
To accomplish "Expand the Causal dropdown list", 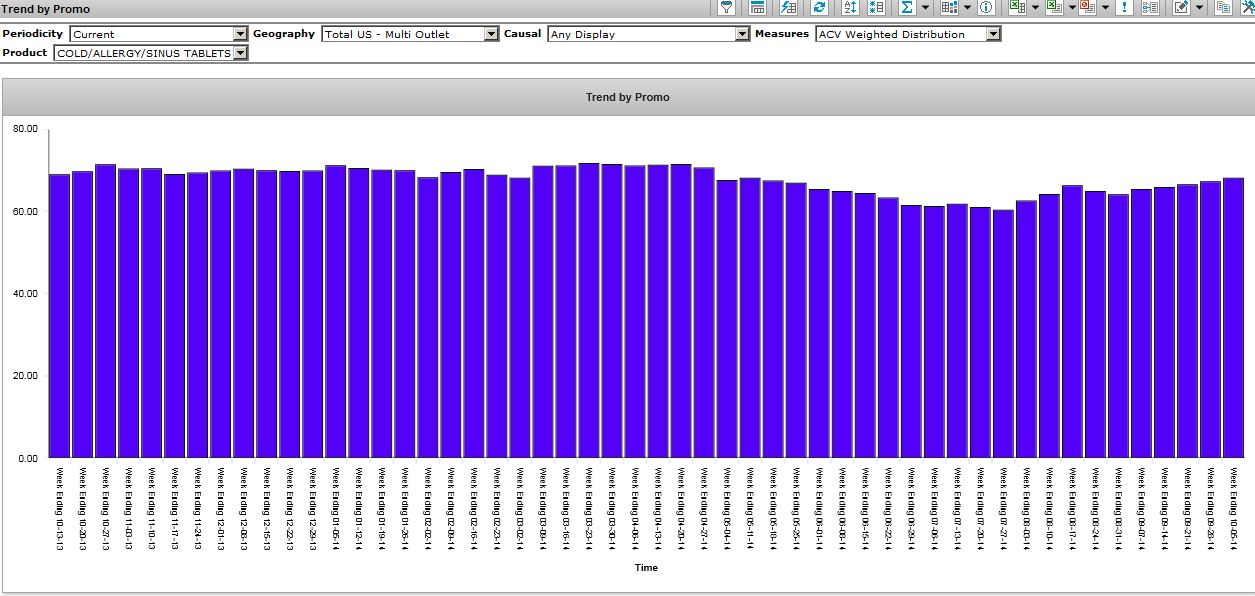I will click(742, 34).
